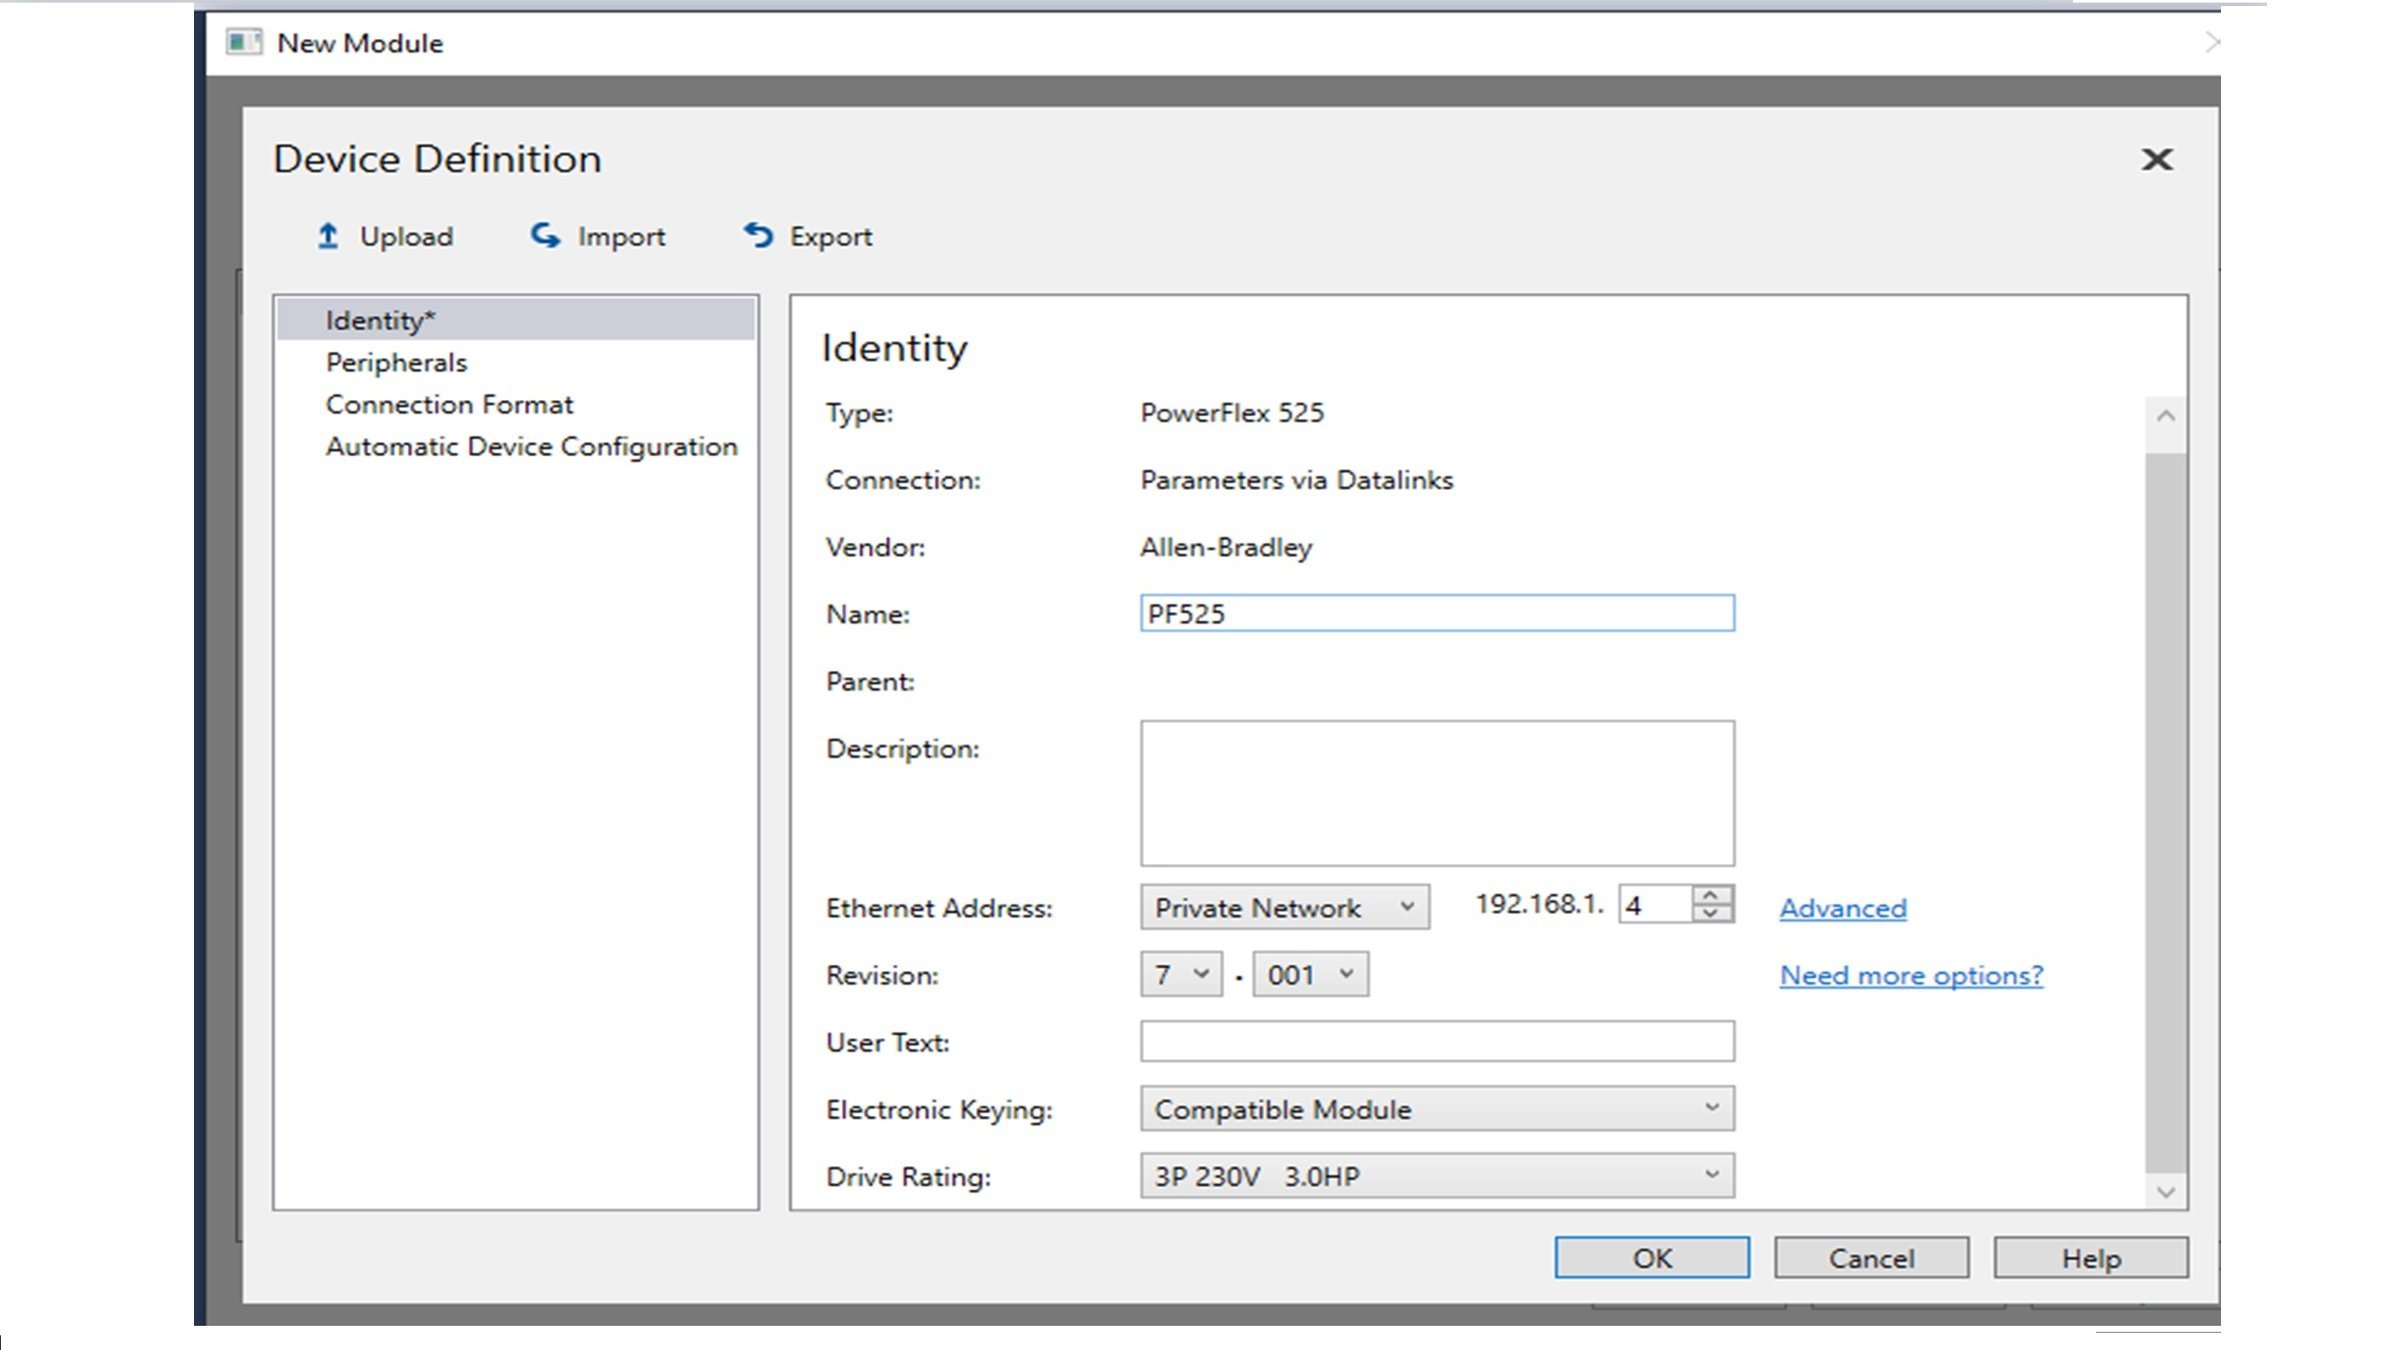Select the Connection Format section

(448, 402)
